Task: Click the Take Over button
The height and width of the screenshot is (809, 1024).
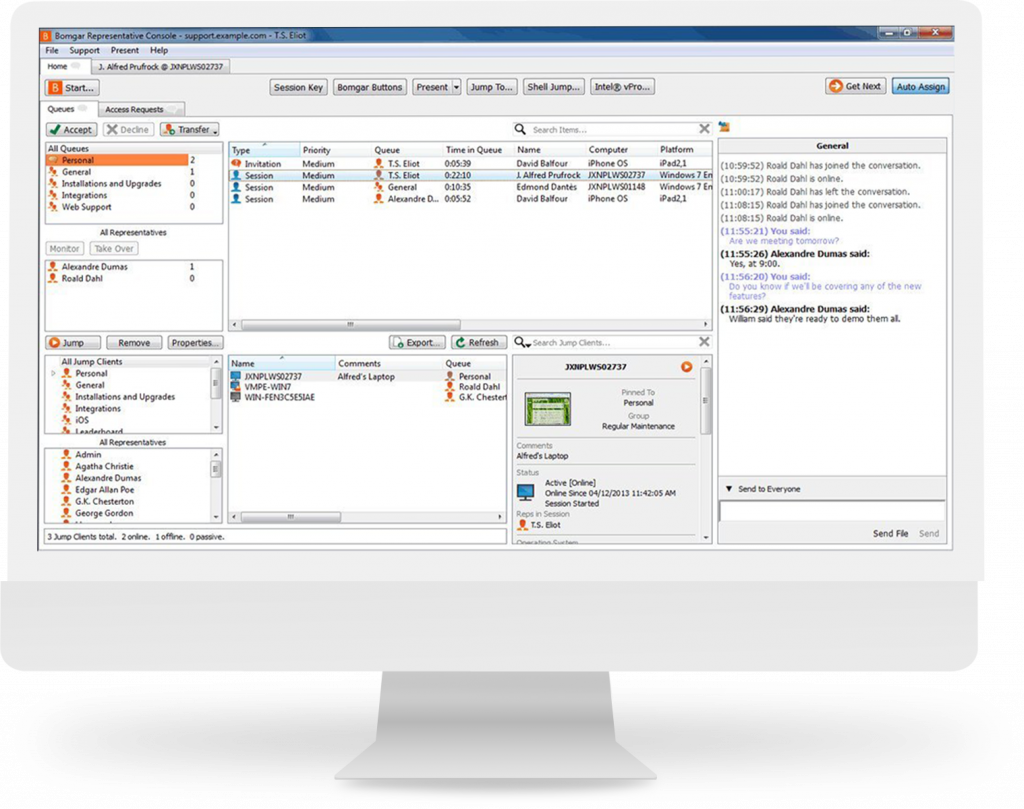Action: (x=114, y=249)
